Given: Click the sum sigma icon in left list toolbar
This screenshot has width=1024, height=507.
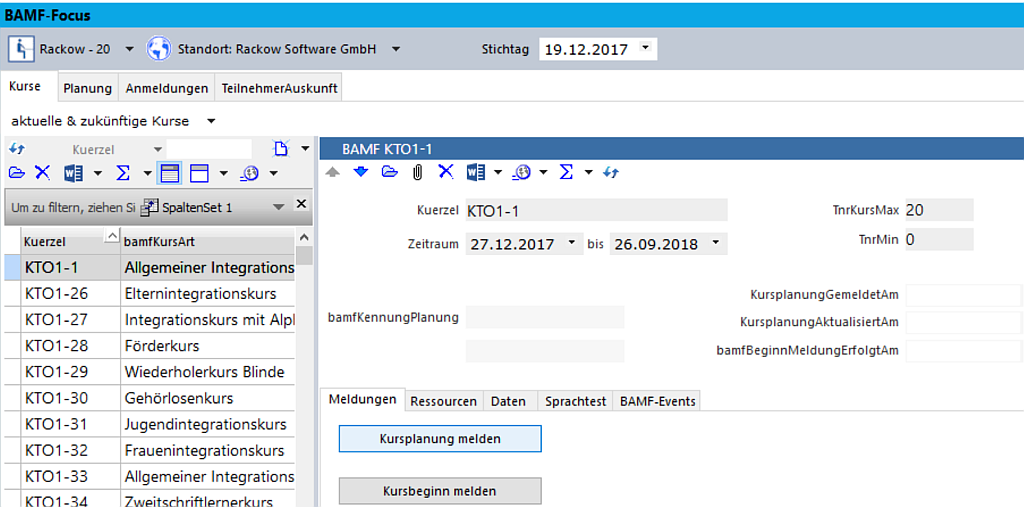Looking at the screenshot, I should point(123,173).
